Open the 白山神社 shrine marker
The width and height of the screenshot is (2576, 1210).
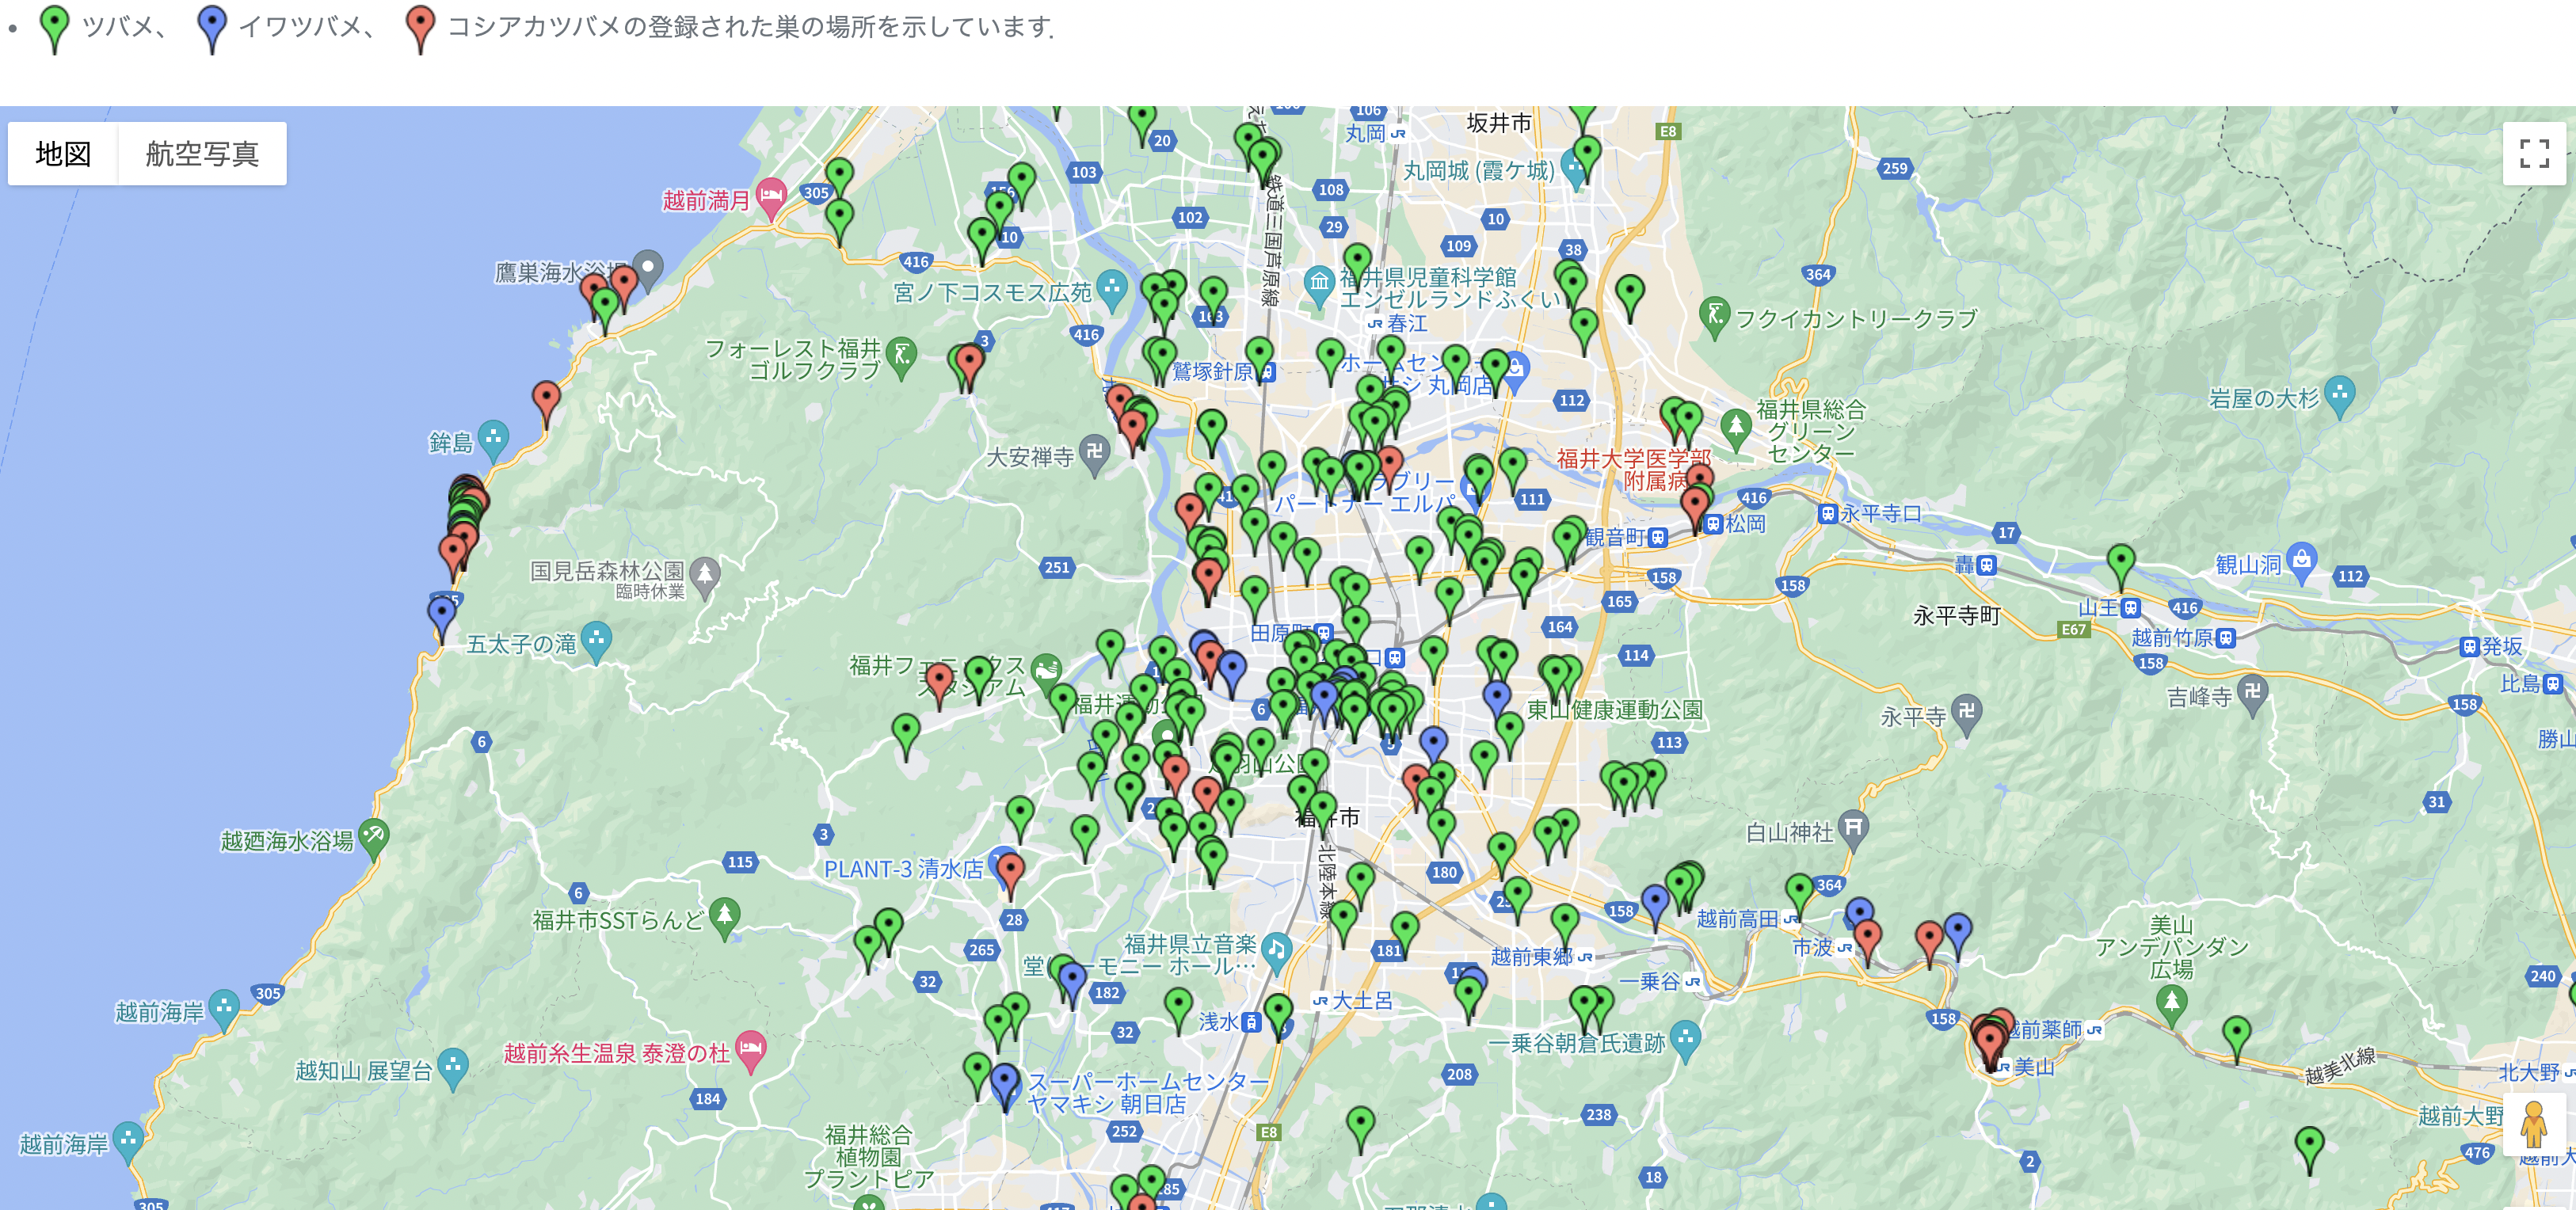(x=1853, y=829)
